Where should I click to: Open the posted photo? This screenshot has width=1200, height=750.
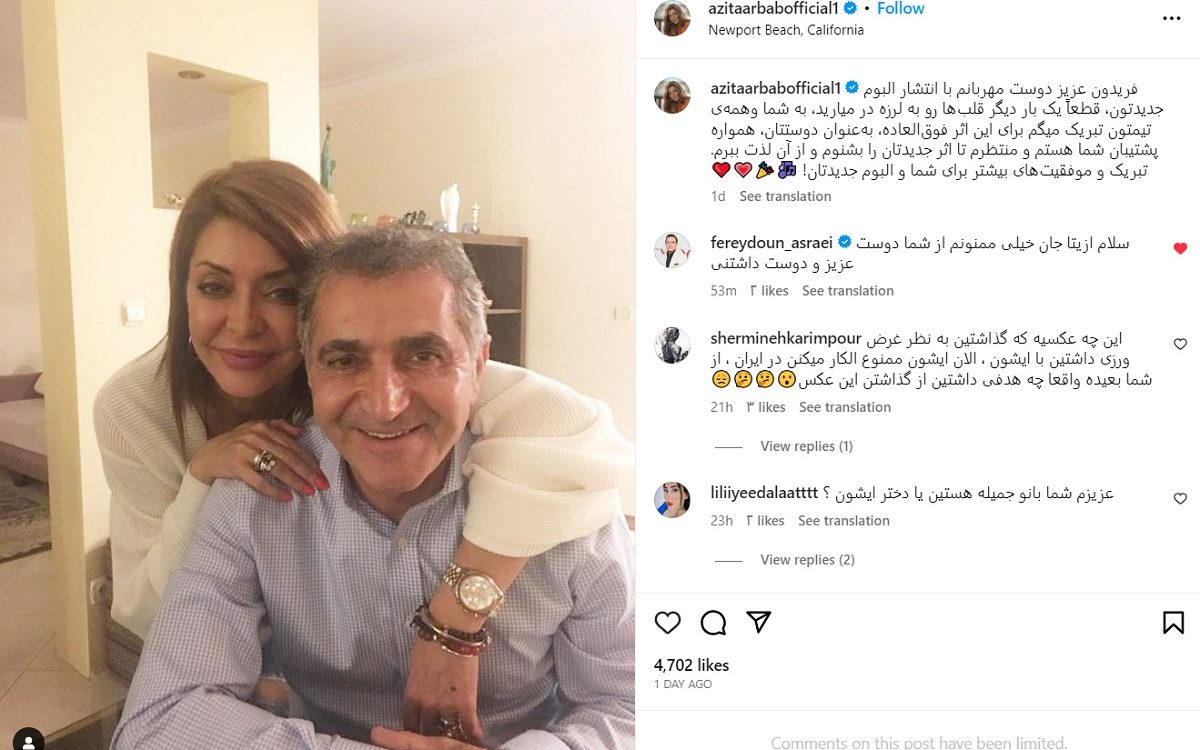point(317,375)
